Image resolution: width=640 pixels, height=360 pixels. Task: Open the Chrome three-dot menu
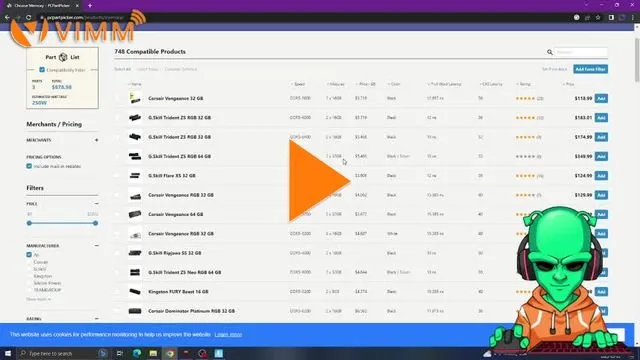(633, 18)
